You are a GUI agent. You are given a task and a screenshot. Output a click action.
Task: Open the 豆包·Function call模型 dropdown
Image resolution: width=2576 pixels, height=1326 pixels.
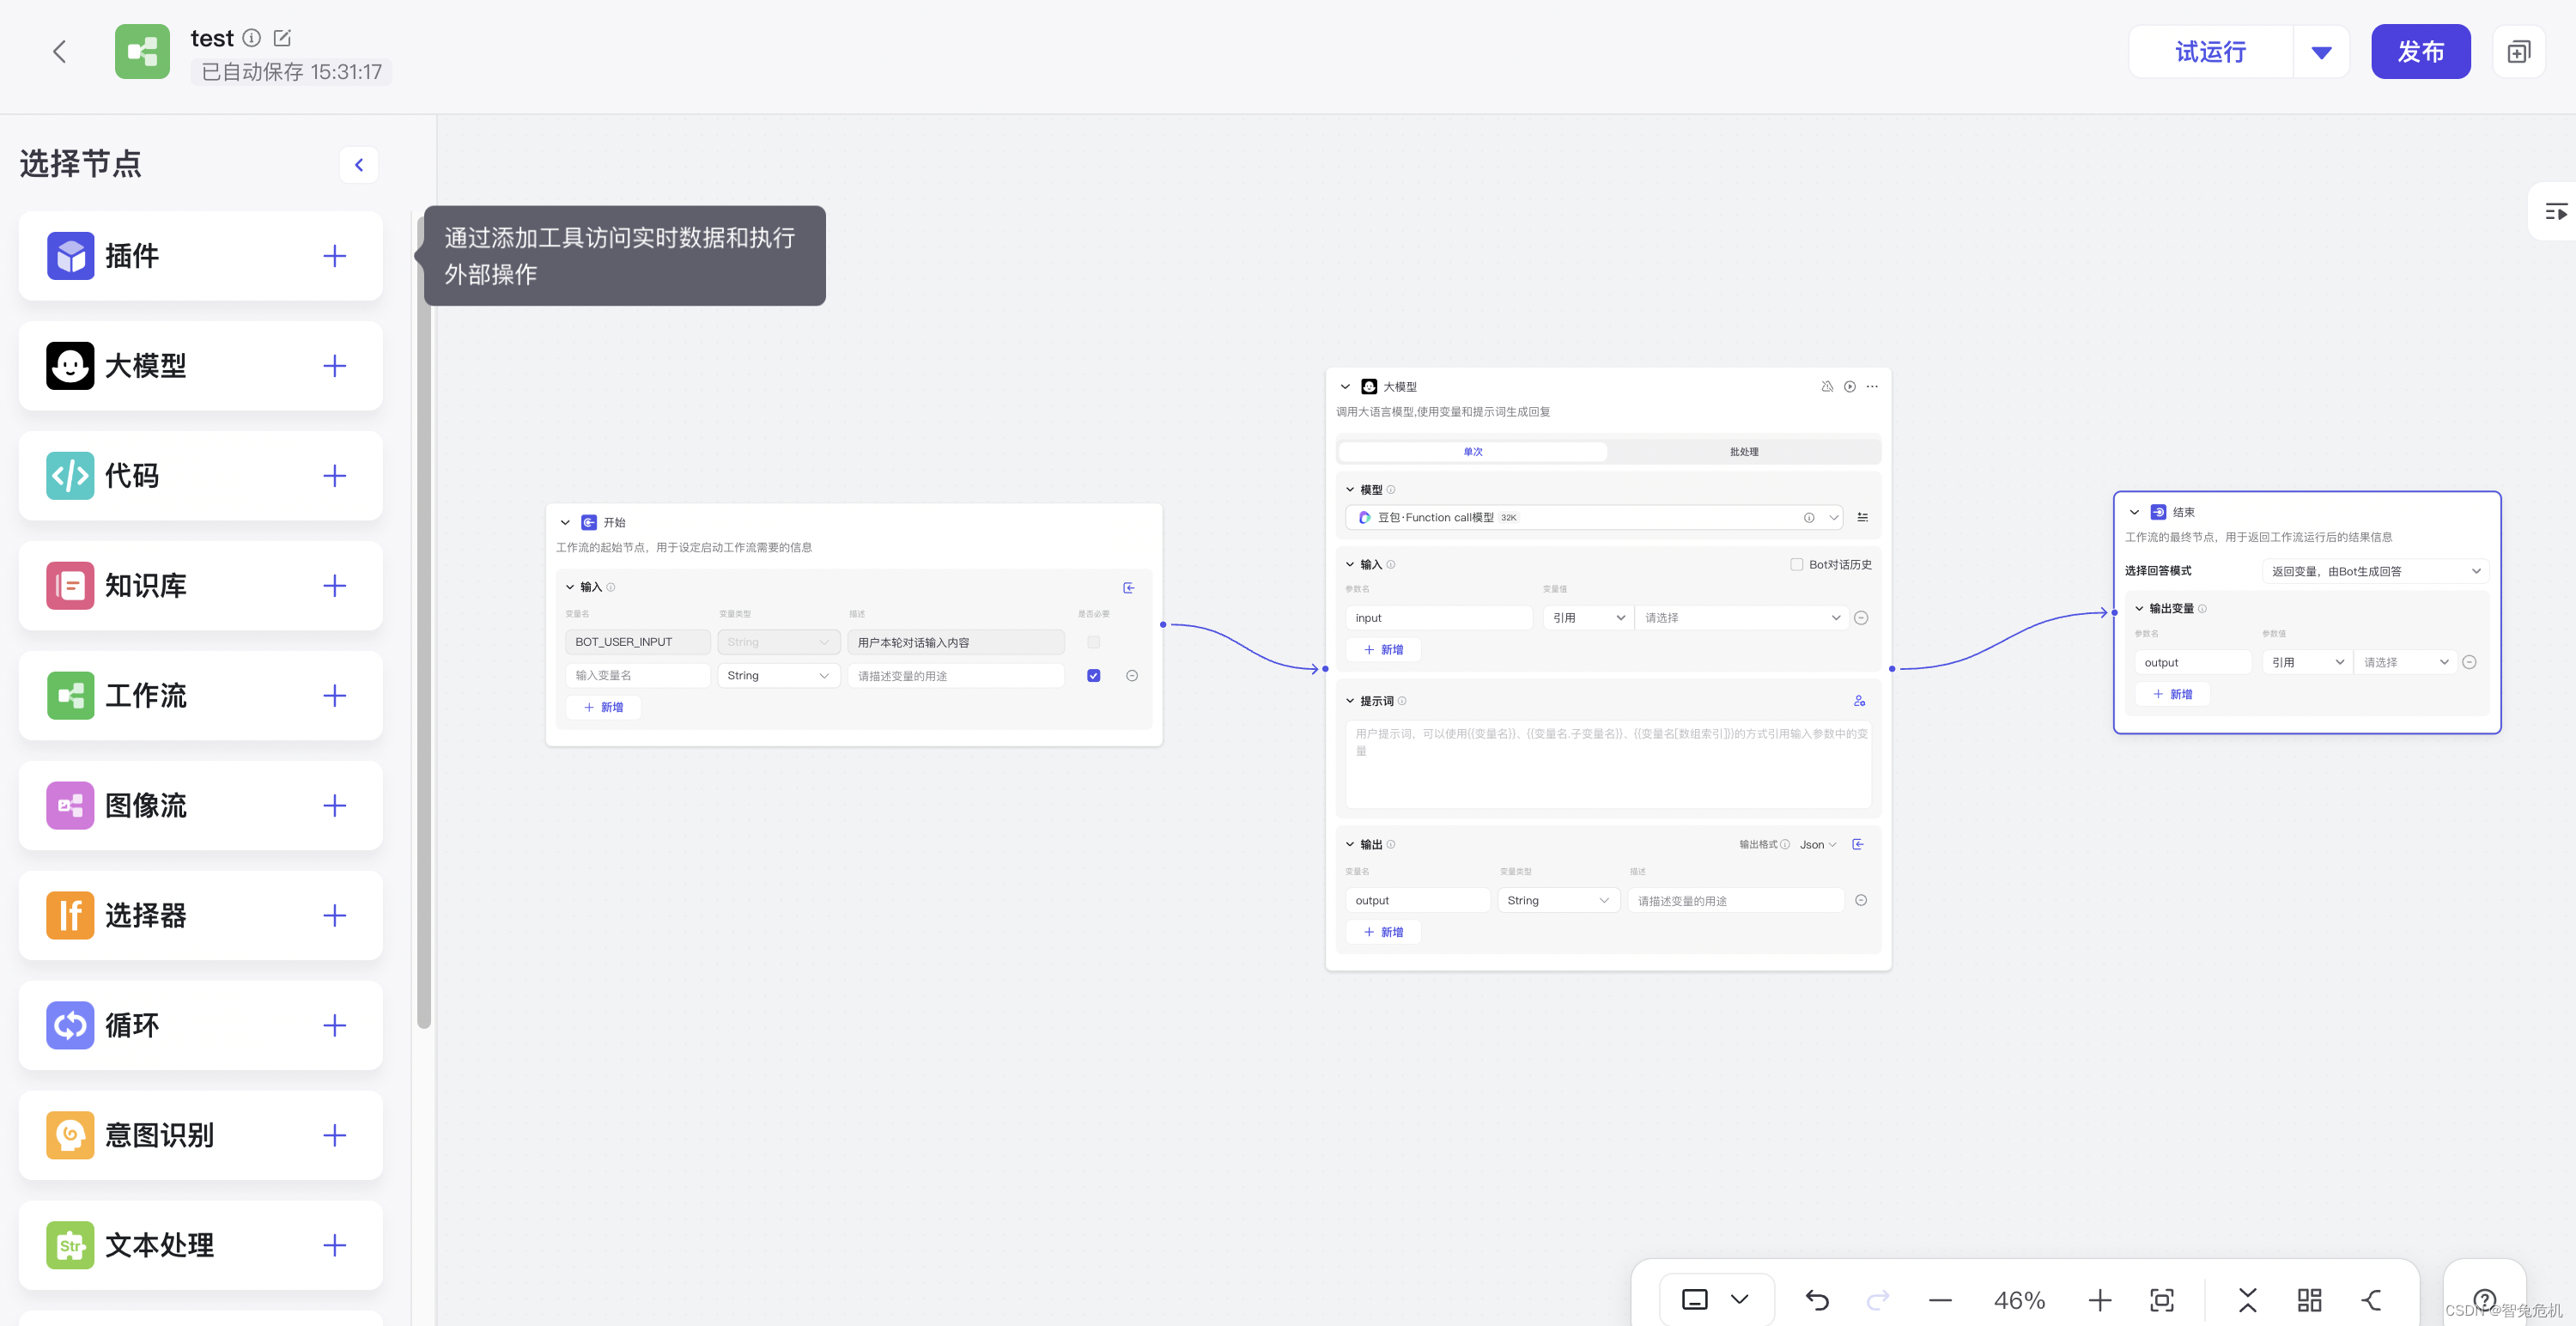tap(1833, 517)
